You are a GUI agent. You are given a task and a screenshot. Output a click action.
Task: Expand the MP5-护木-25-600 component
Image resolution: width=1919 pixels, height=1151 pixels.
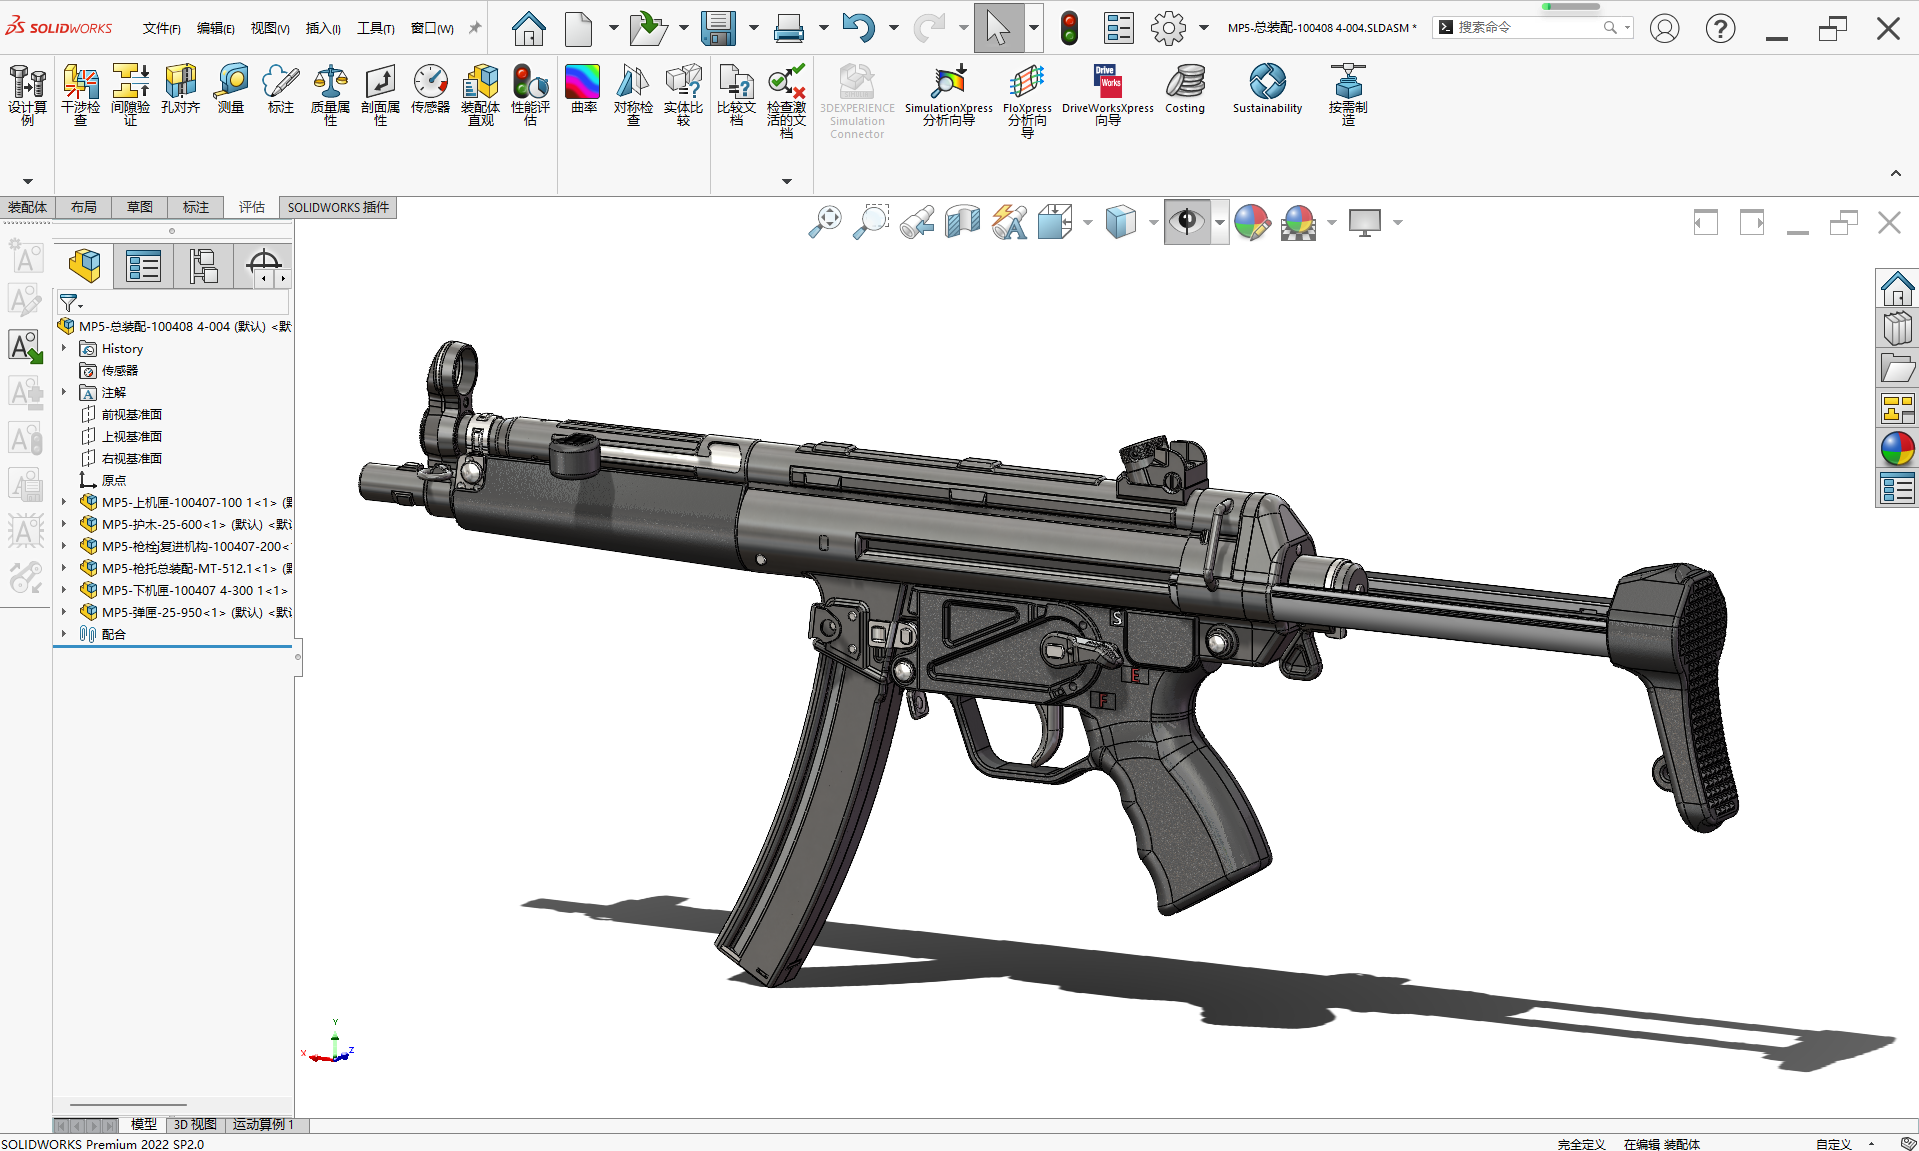pyautogui.click(x=64, y=524)
